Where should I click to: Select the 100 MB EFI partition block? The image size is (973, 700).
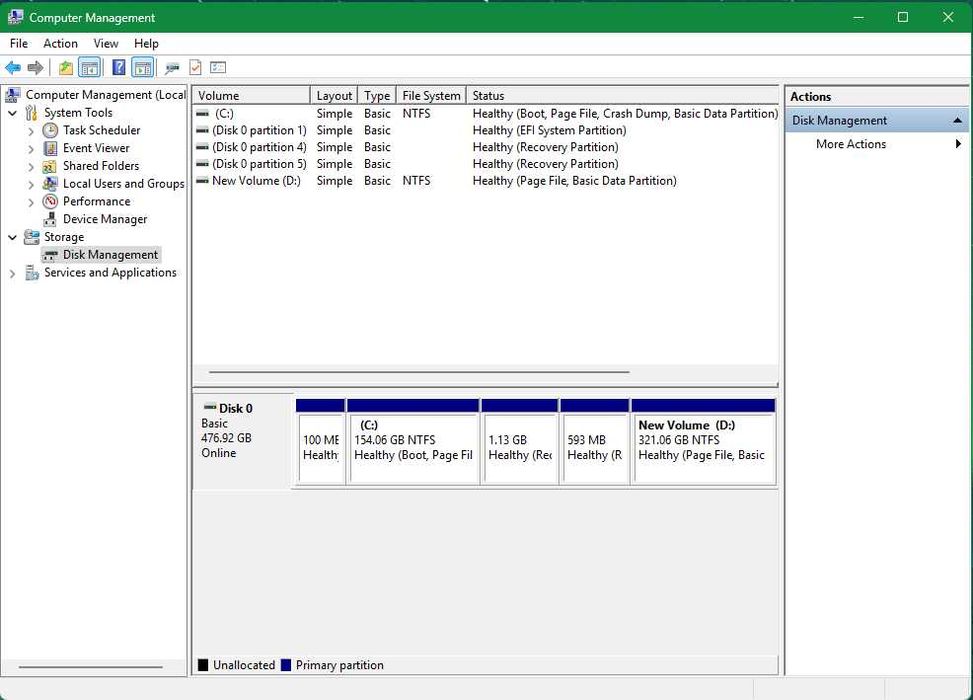tap(320, 442)
